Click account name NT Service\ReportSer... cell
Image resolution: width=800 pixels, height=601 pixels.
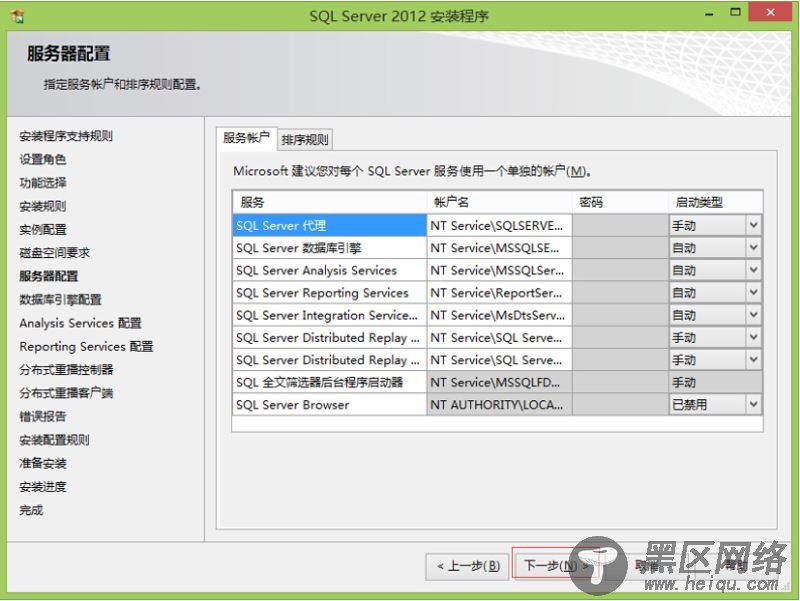(499, 292)
